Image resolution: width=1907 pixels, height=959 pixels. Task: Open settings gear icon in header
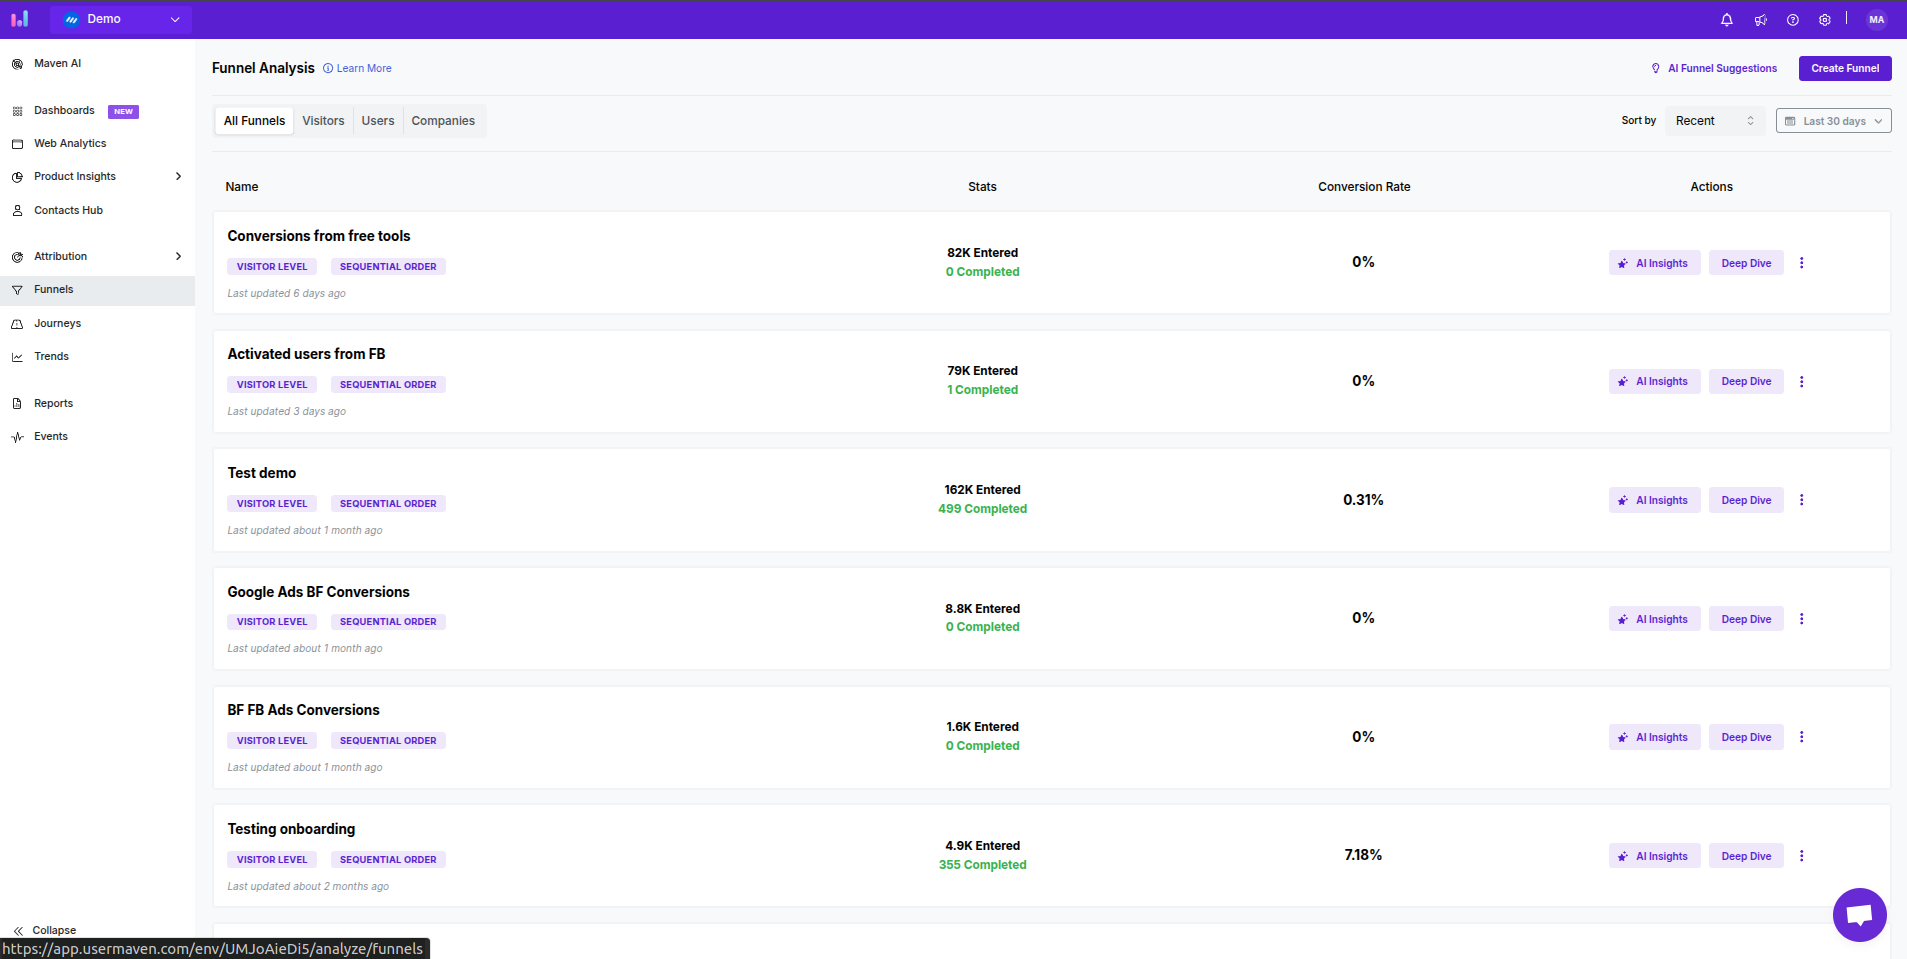point(1825,20)
